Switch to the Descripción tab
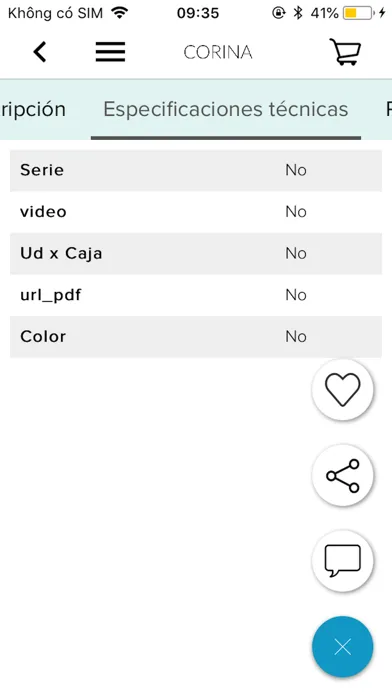 [x=33, y=109]
